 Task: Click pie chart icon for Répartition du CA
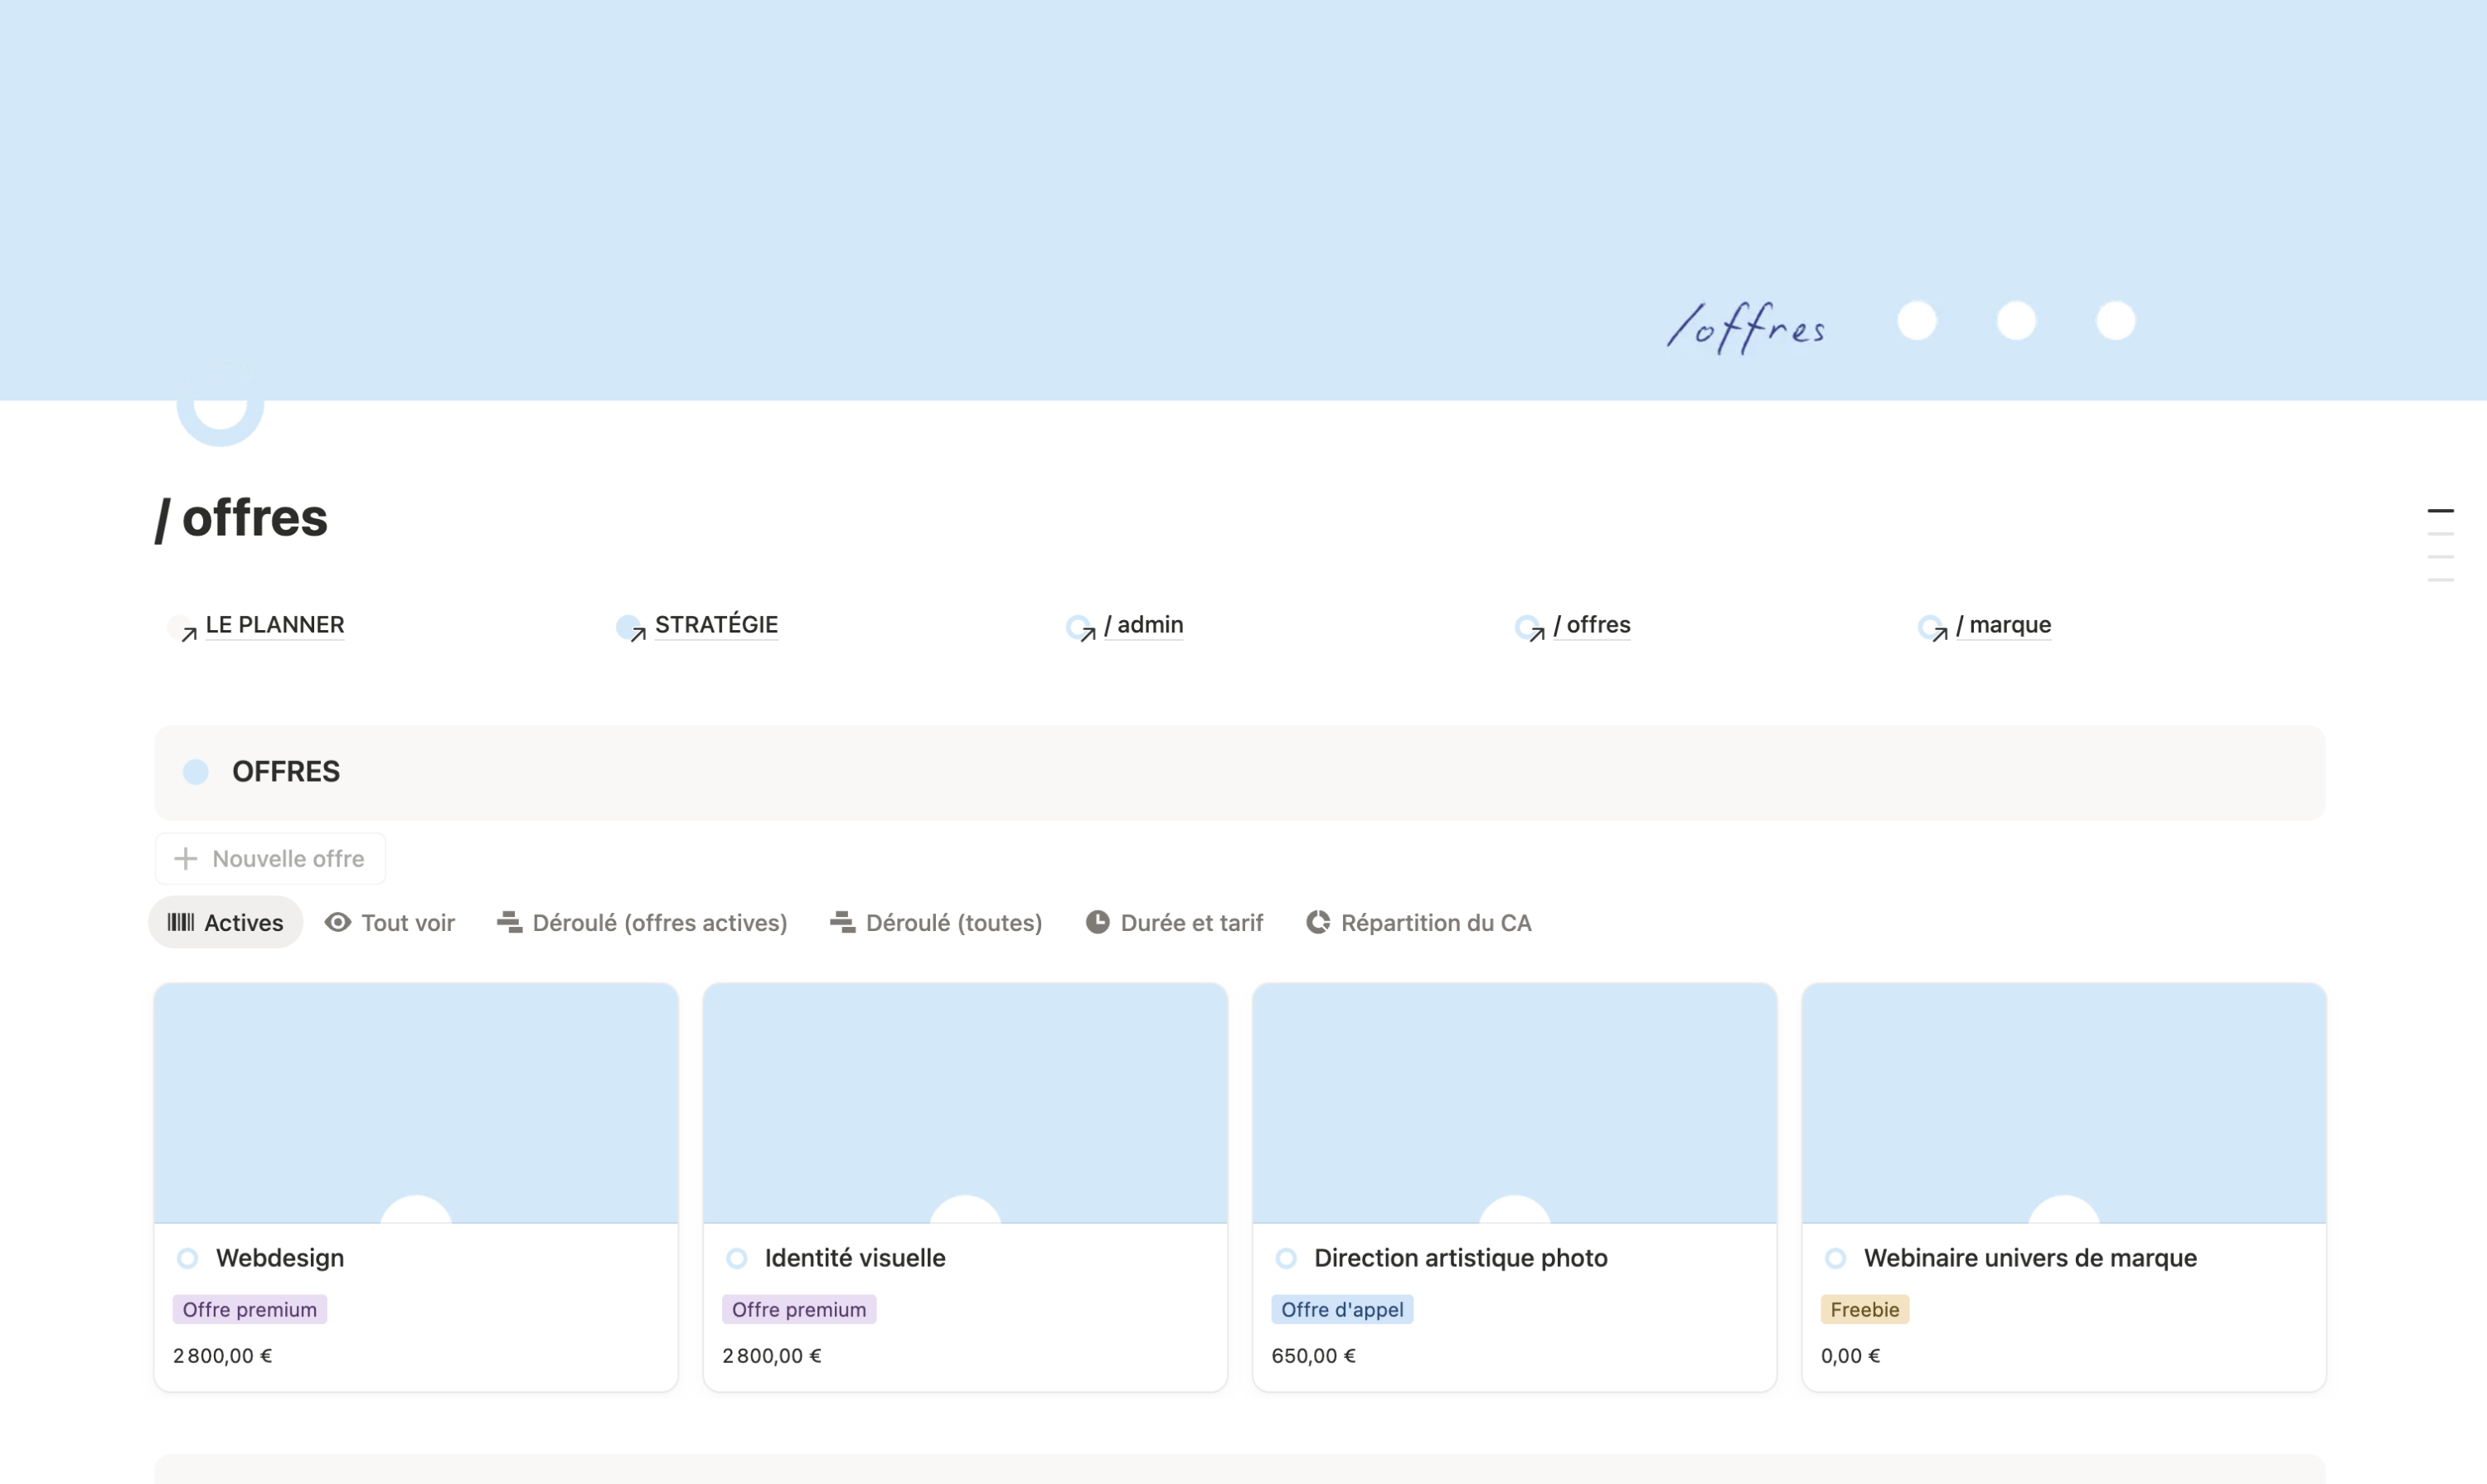click(x=1317, y=922)
